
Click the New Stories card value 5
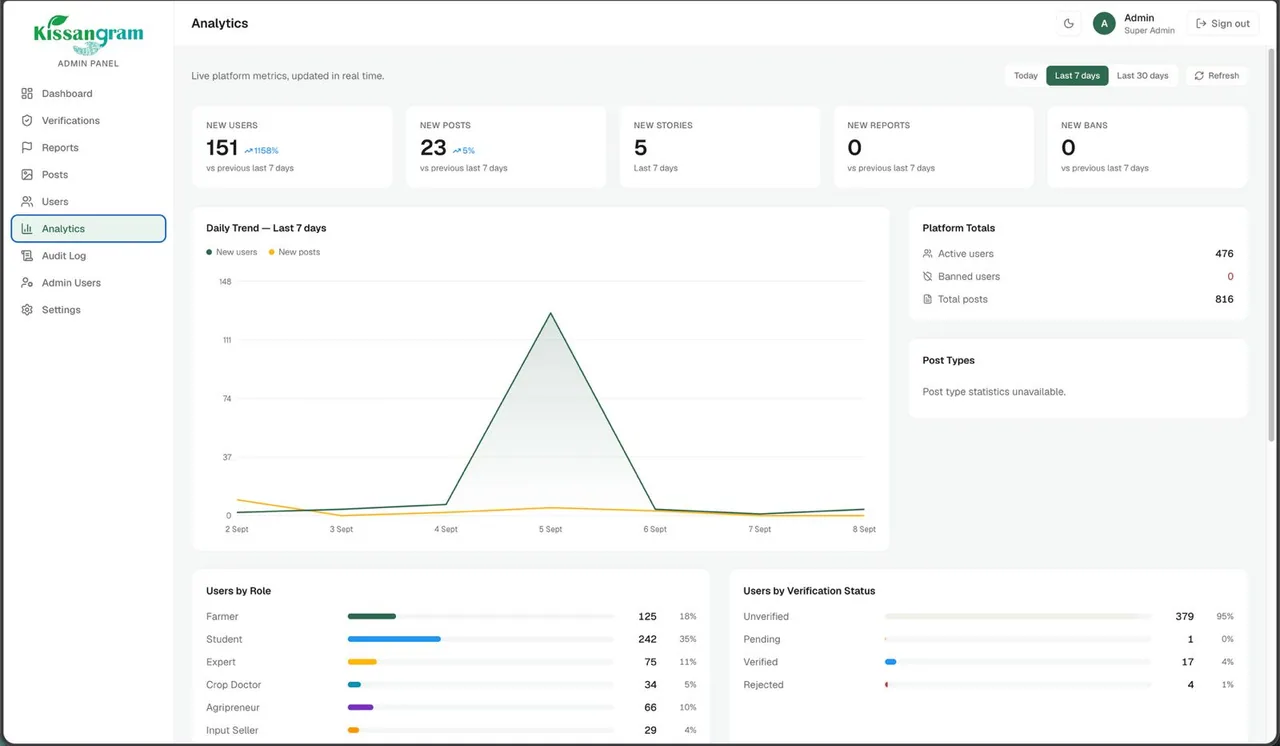pos(640,148)
